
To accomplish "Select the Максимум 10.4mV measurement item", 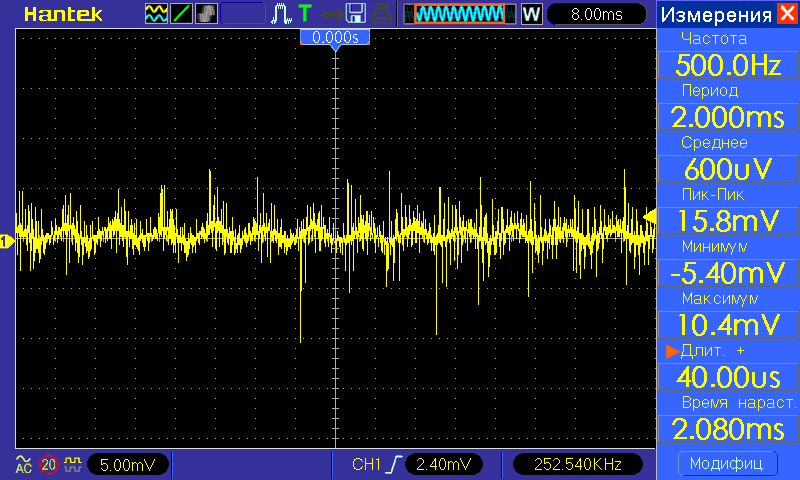I will 727,325.
